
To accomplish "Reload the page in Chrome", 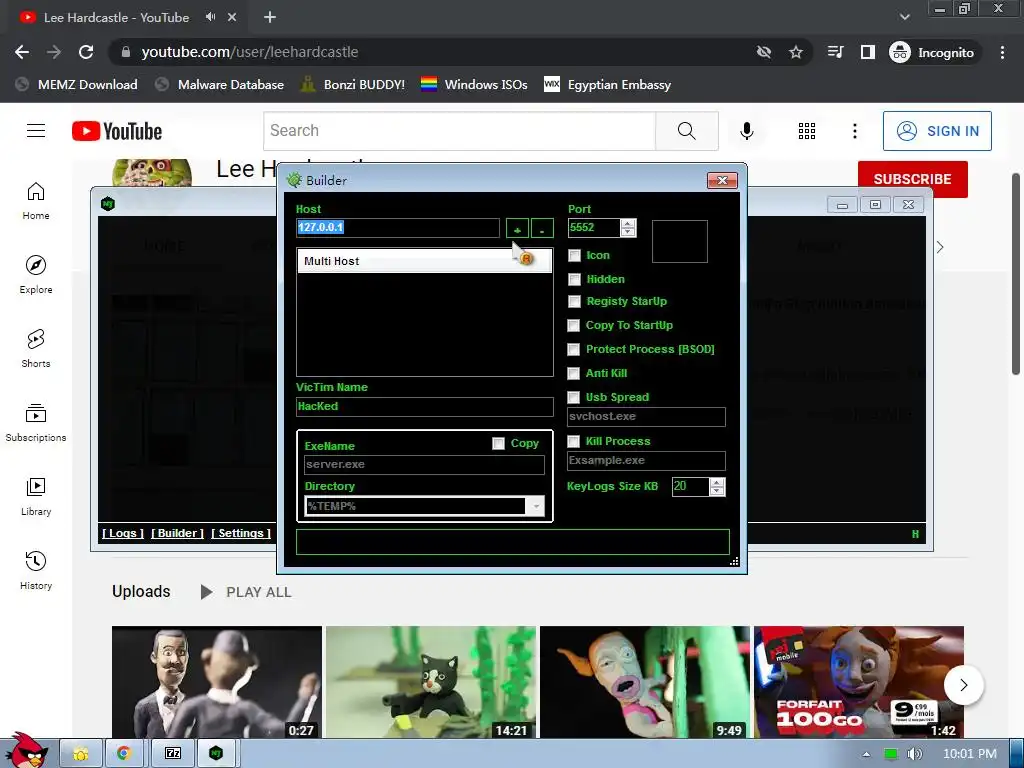I will click(86, 52).
